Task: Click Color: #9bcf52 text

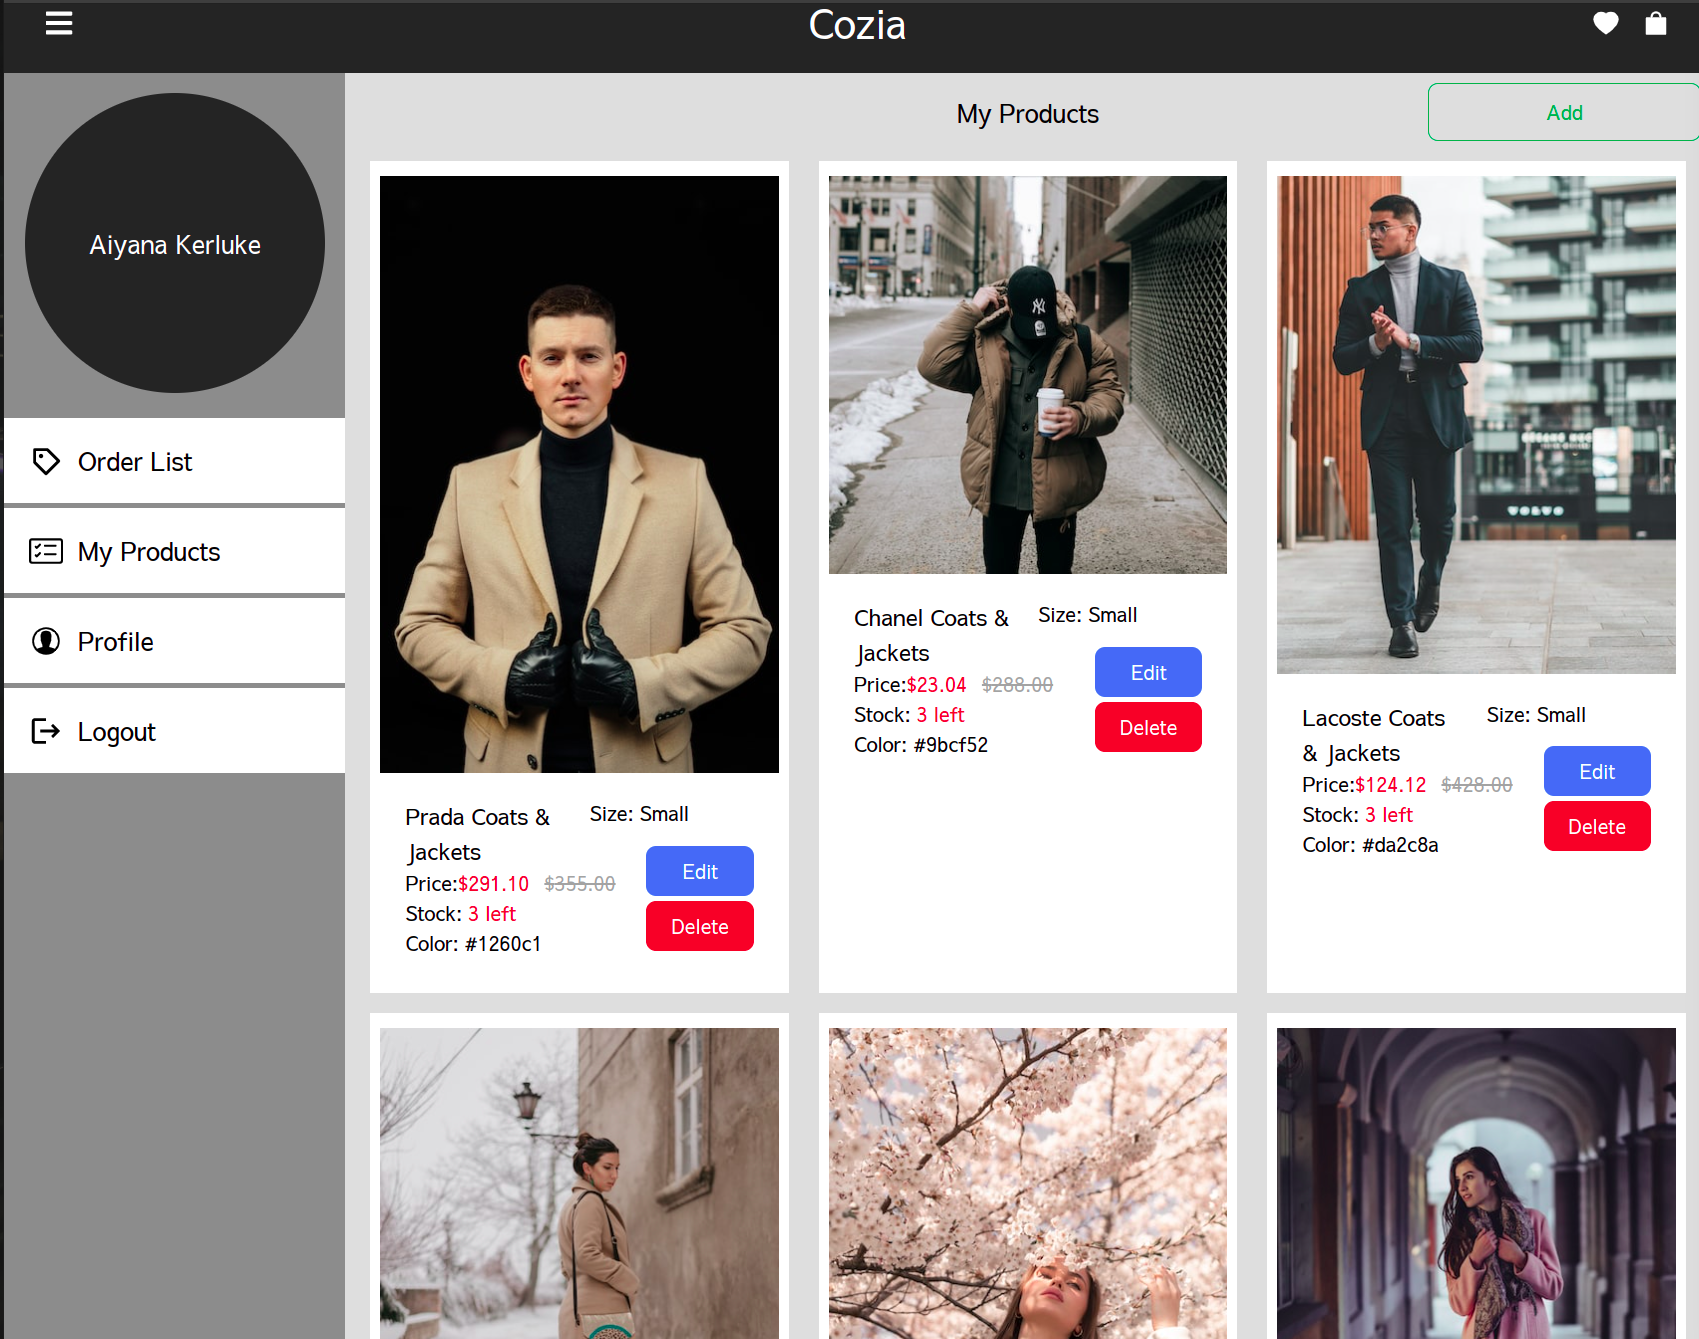Action: click(921, 745)
